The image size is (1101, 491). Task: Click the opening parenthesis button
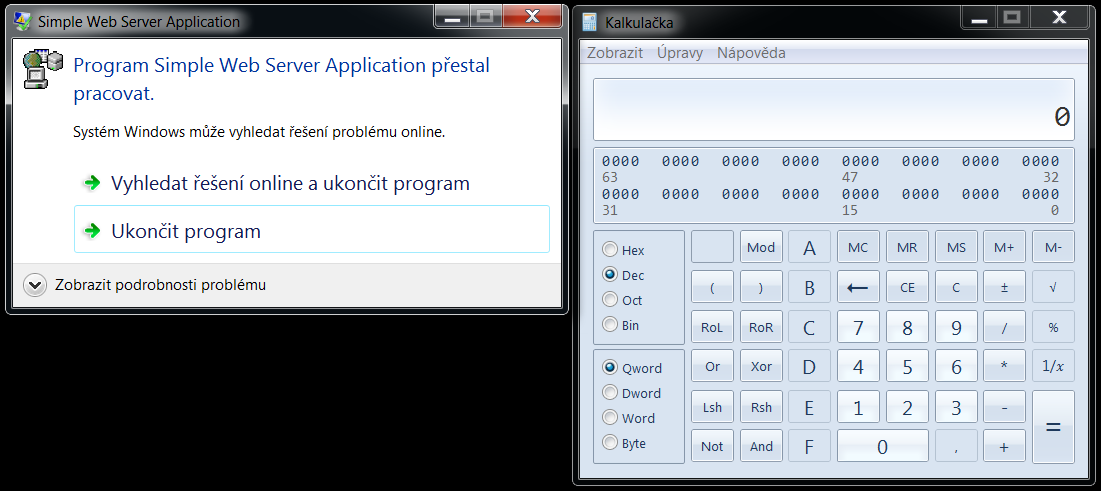click(x=712, y=287)
